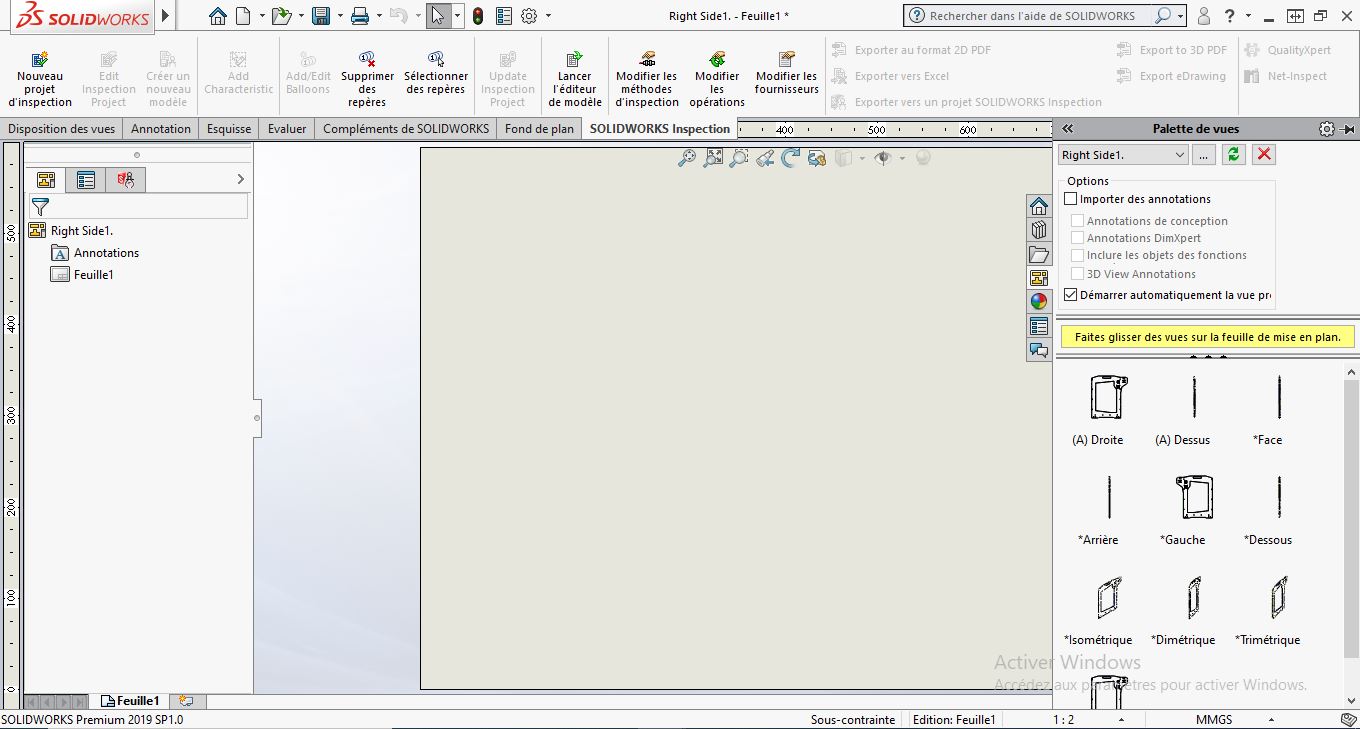
Task: Open the Right Side1. model dropdown in palette
Action: [x=1123, y=155]
